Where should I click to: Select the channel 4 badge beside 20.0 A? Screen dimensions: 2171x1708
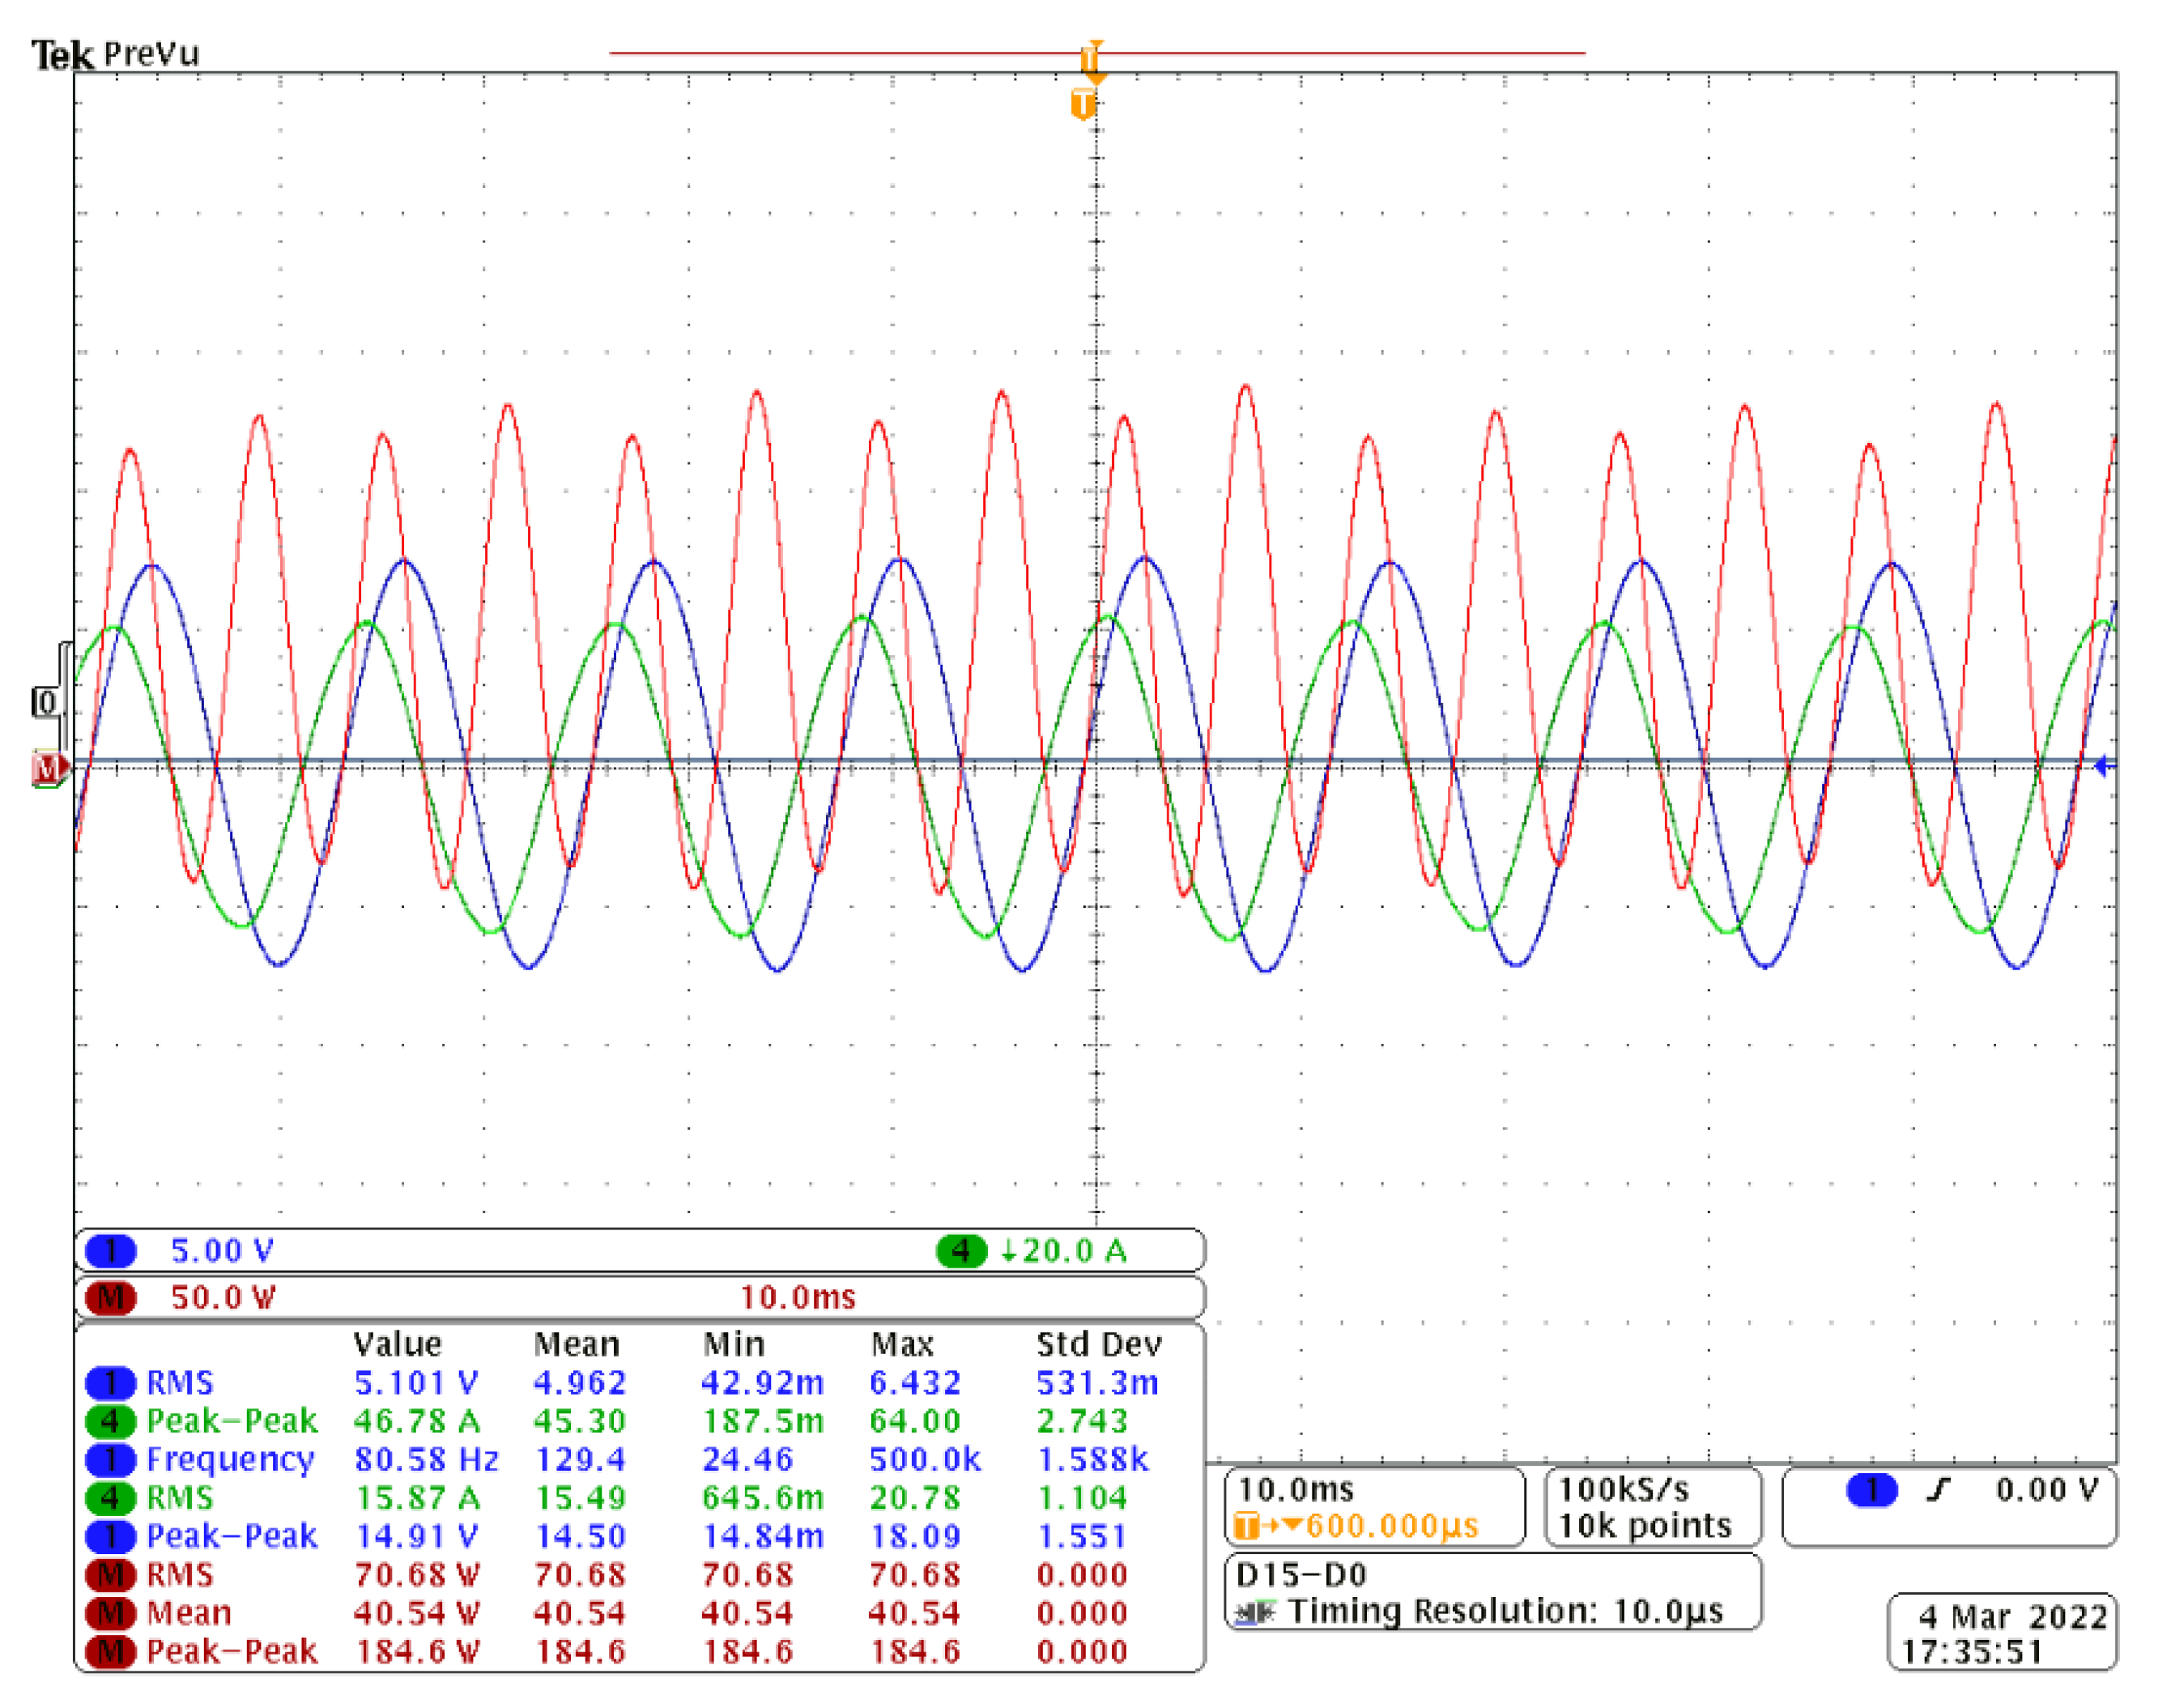coord(960,1250)
